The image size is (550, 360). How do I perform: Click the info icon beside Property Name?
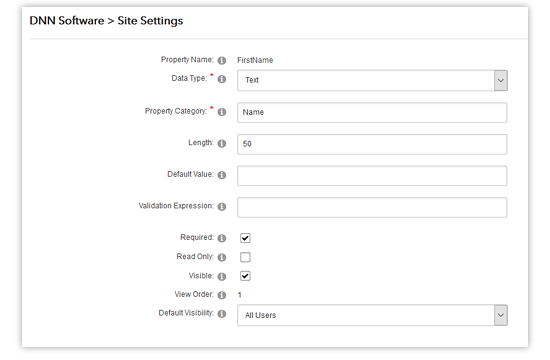[222, 60]
